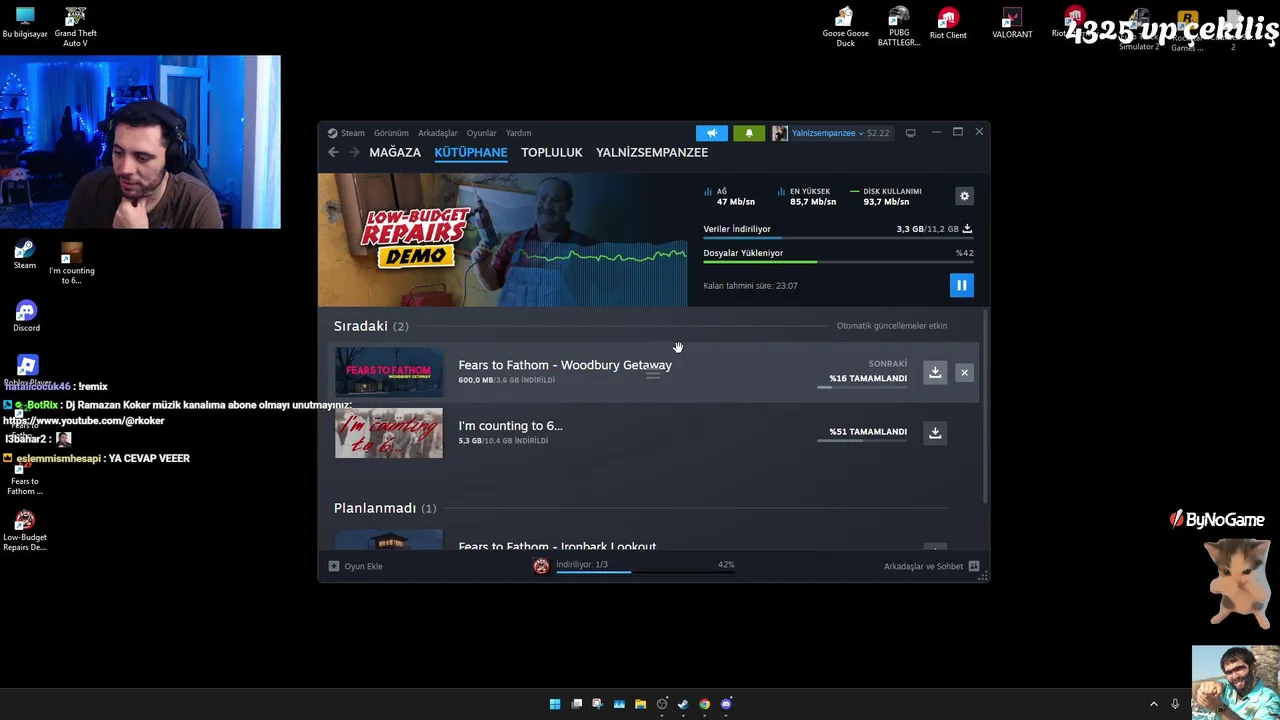
Task: Open Google Chrome from taskbar
Action: tap(705, 704)
